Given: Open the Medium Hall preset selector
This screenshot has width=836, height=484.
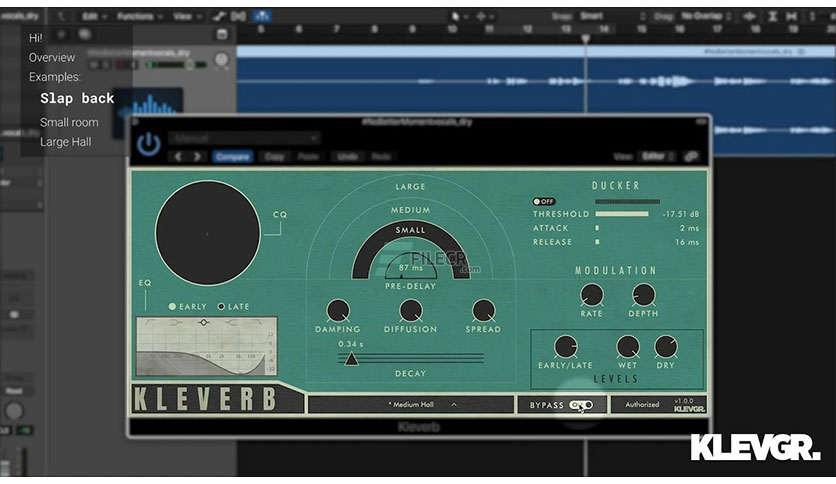Looking at the screenshot, I should coord(411,405).
